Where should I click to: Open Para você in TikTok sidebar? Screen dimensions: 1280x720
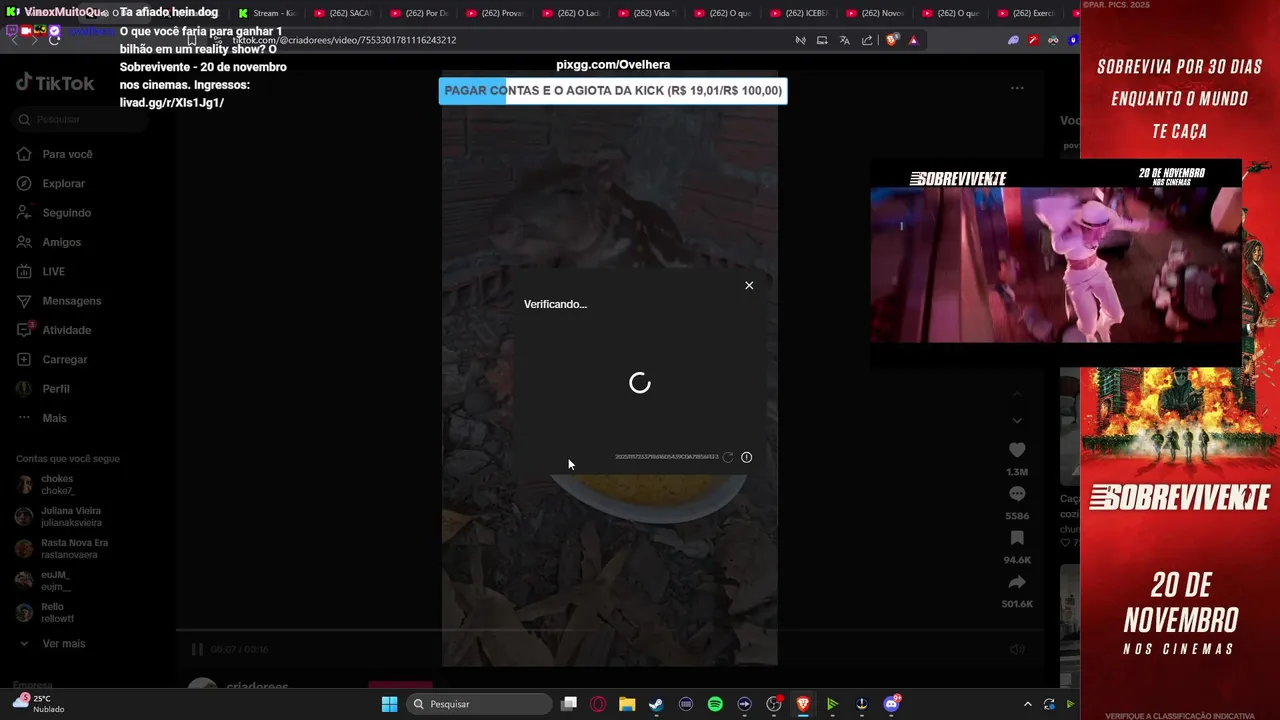tap(67, 154)
